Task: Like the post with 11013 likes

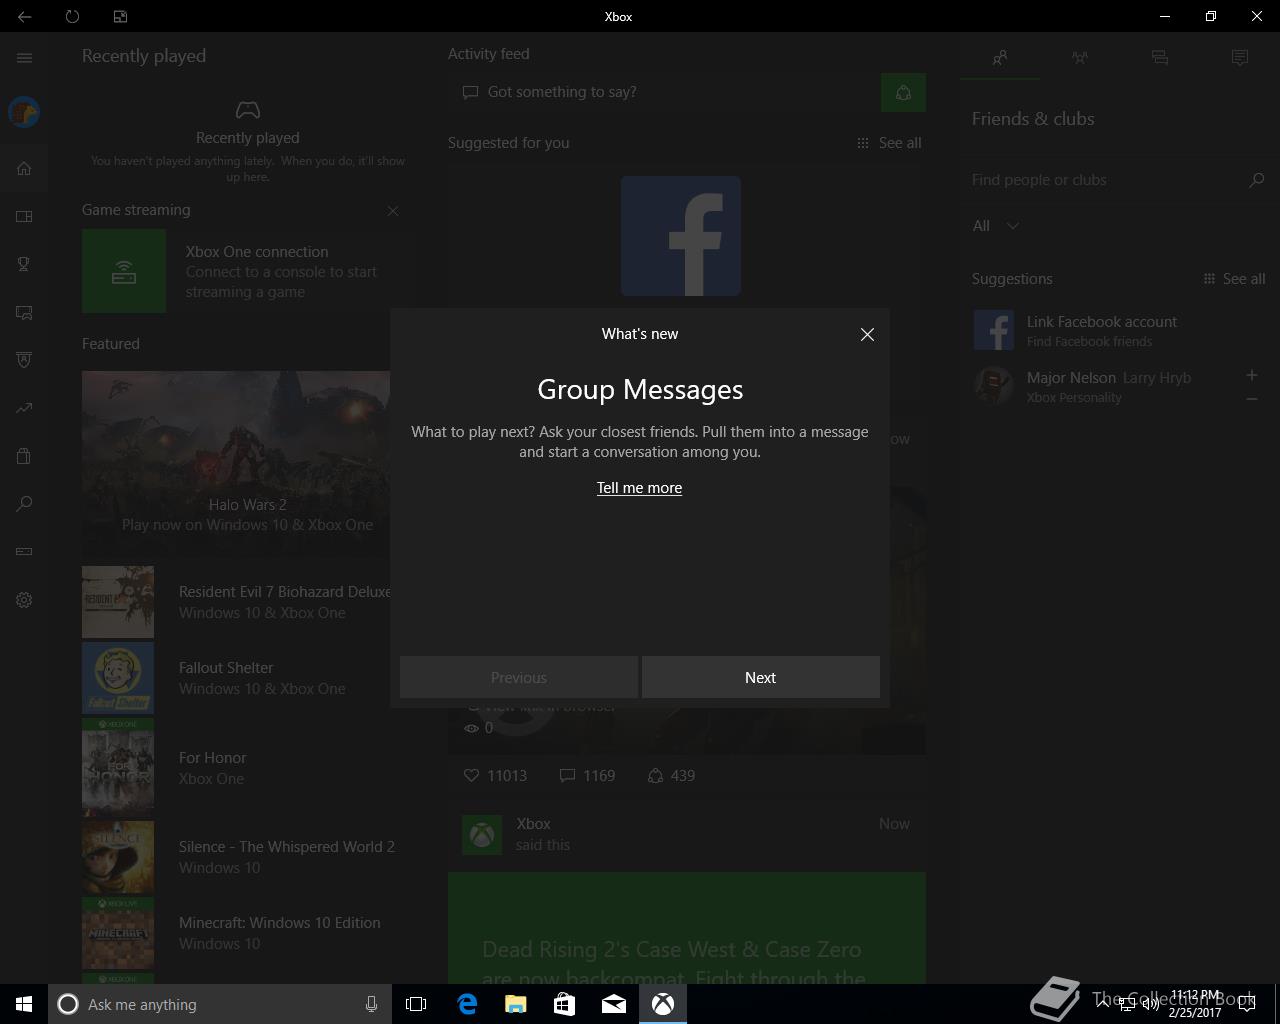Action: 495,776
